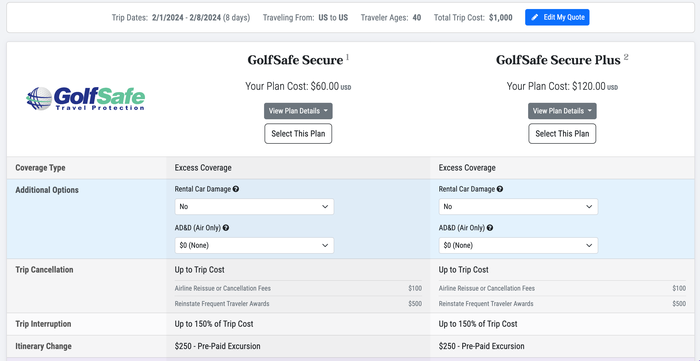Click Secure Plus $250 - Pre-Paid Excursion text
Viewport: 700px width, 361px height.
(481, 346)
